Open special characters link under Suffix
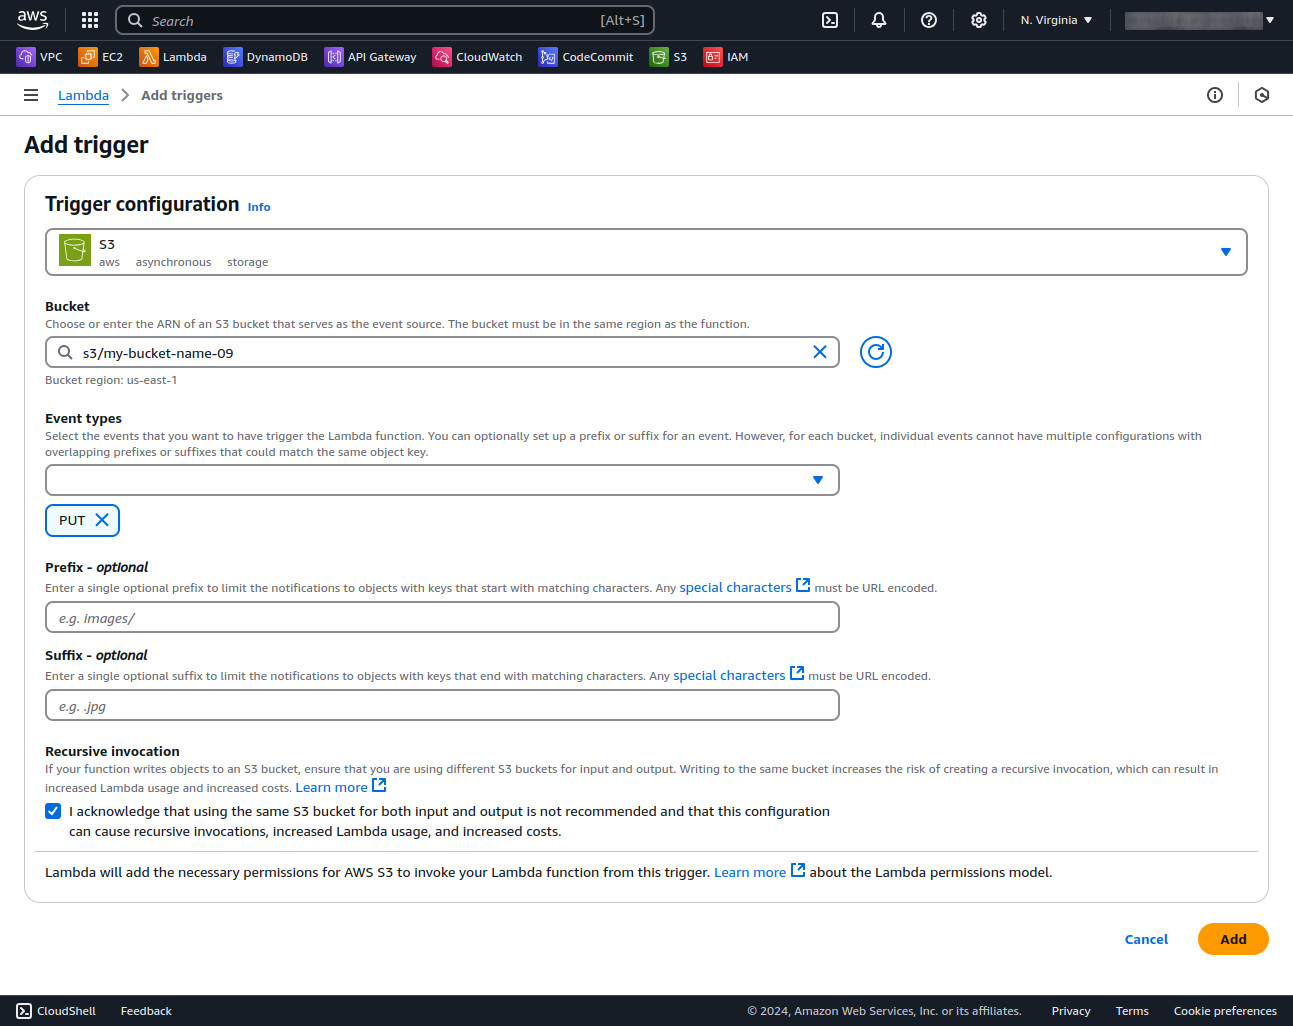 (729, 675)
